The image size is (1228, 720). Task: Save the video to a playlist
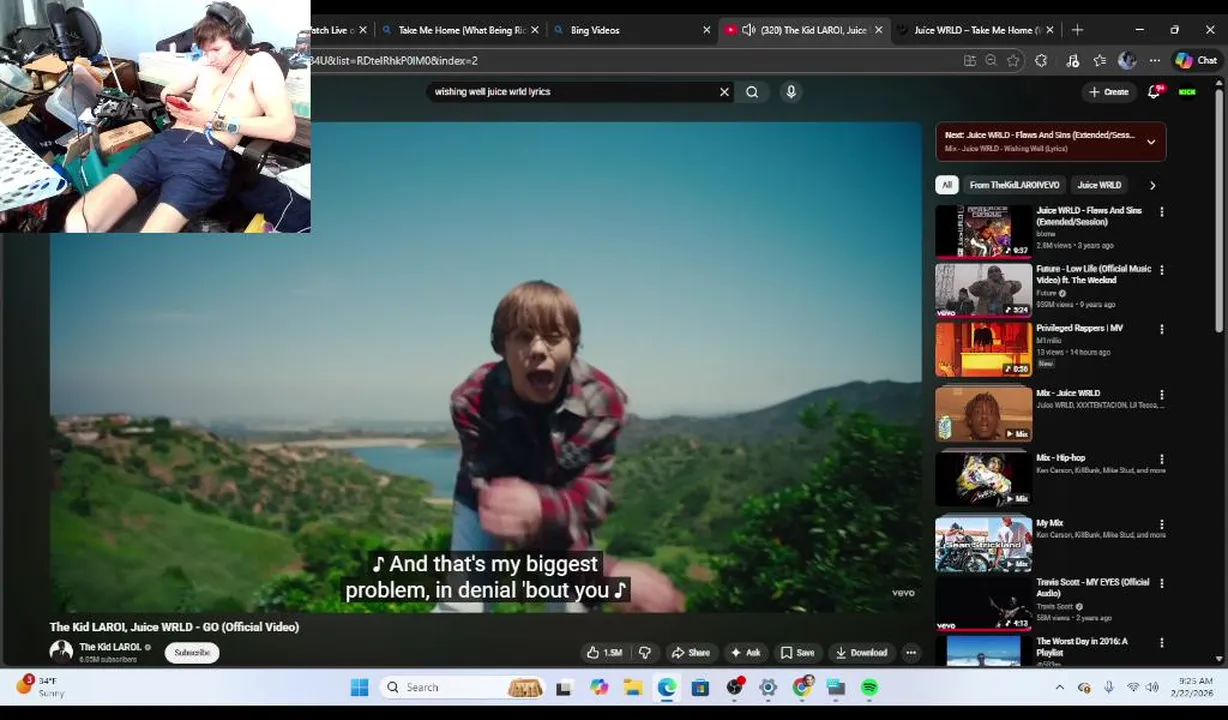(x=797, y=653)
